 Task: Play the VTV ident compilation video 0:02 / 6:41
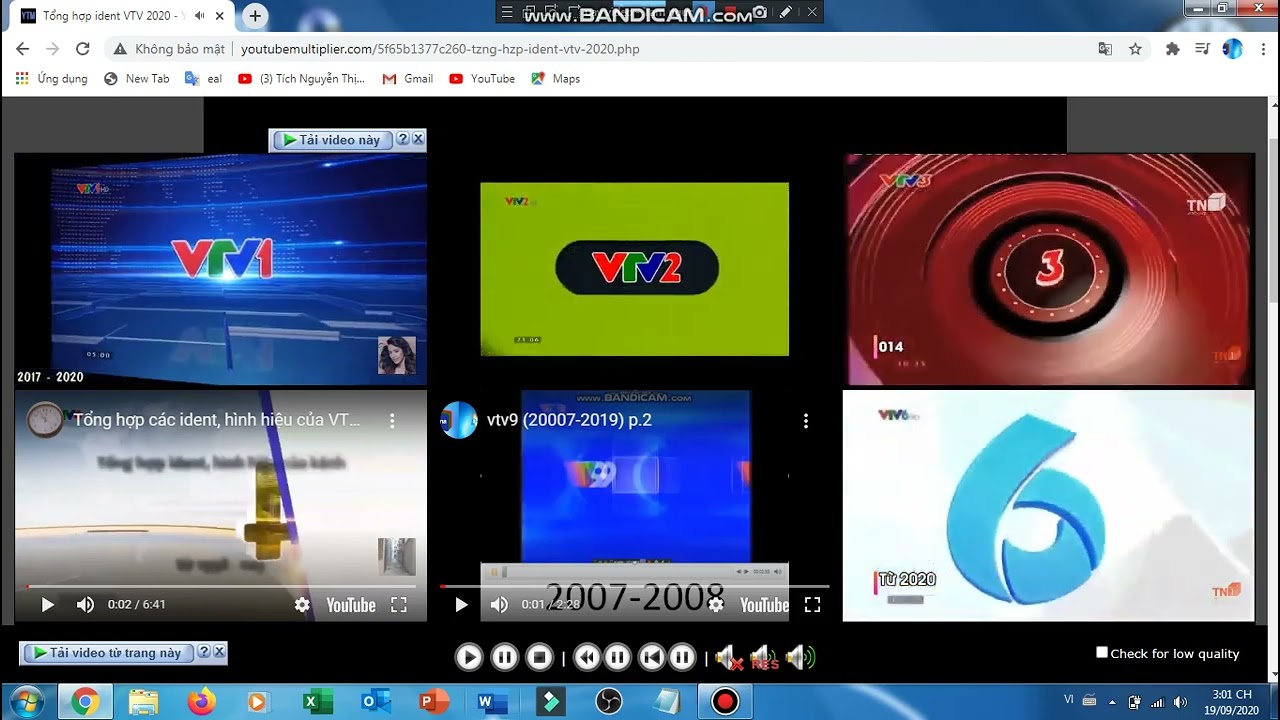point(47,604)
